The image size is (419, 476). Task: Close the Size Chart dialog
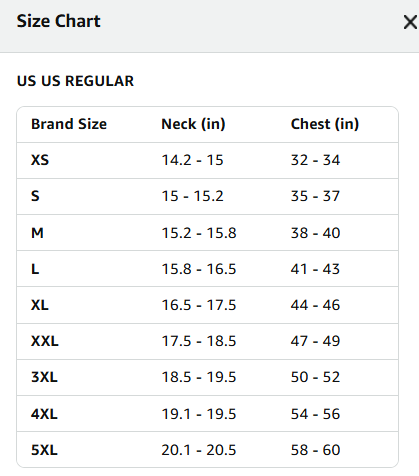tap(410, 23)
